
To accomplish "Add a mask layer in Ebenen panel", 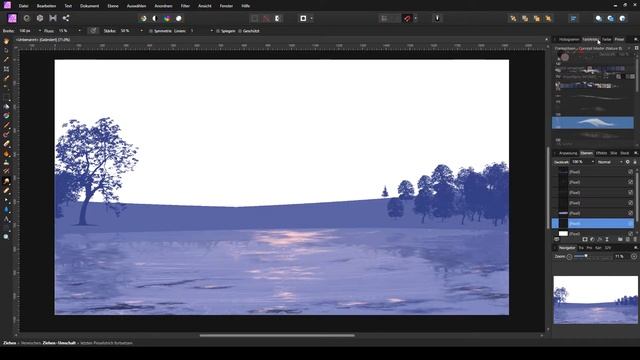I will pos(585,239).
